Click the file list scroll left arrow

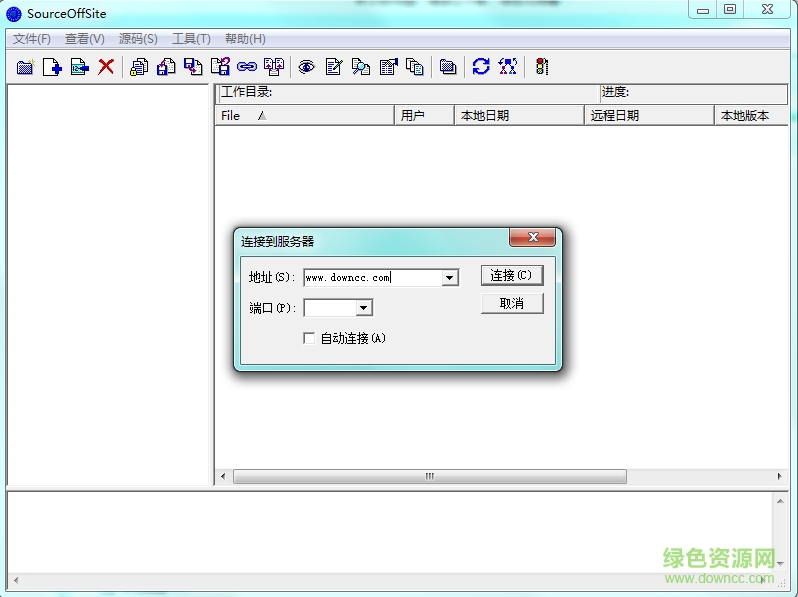(223, 476)
